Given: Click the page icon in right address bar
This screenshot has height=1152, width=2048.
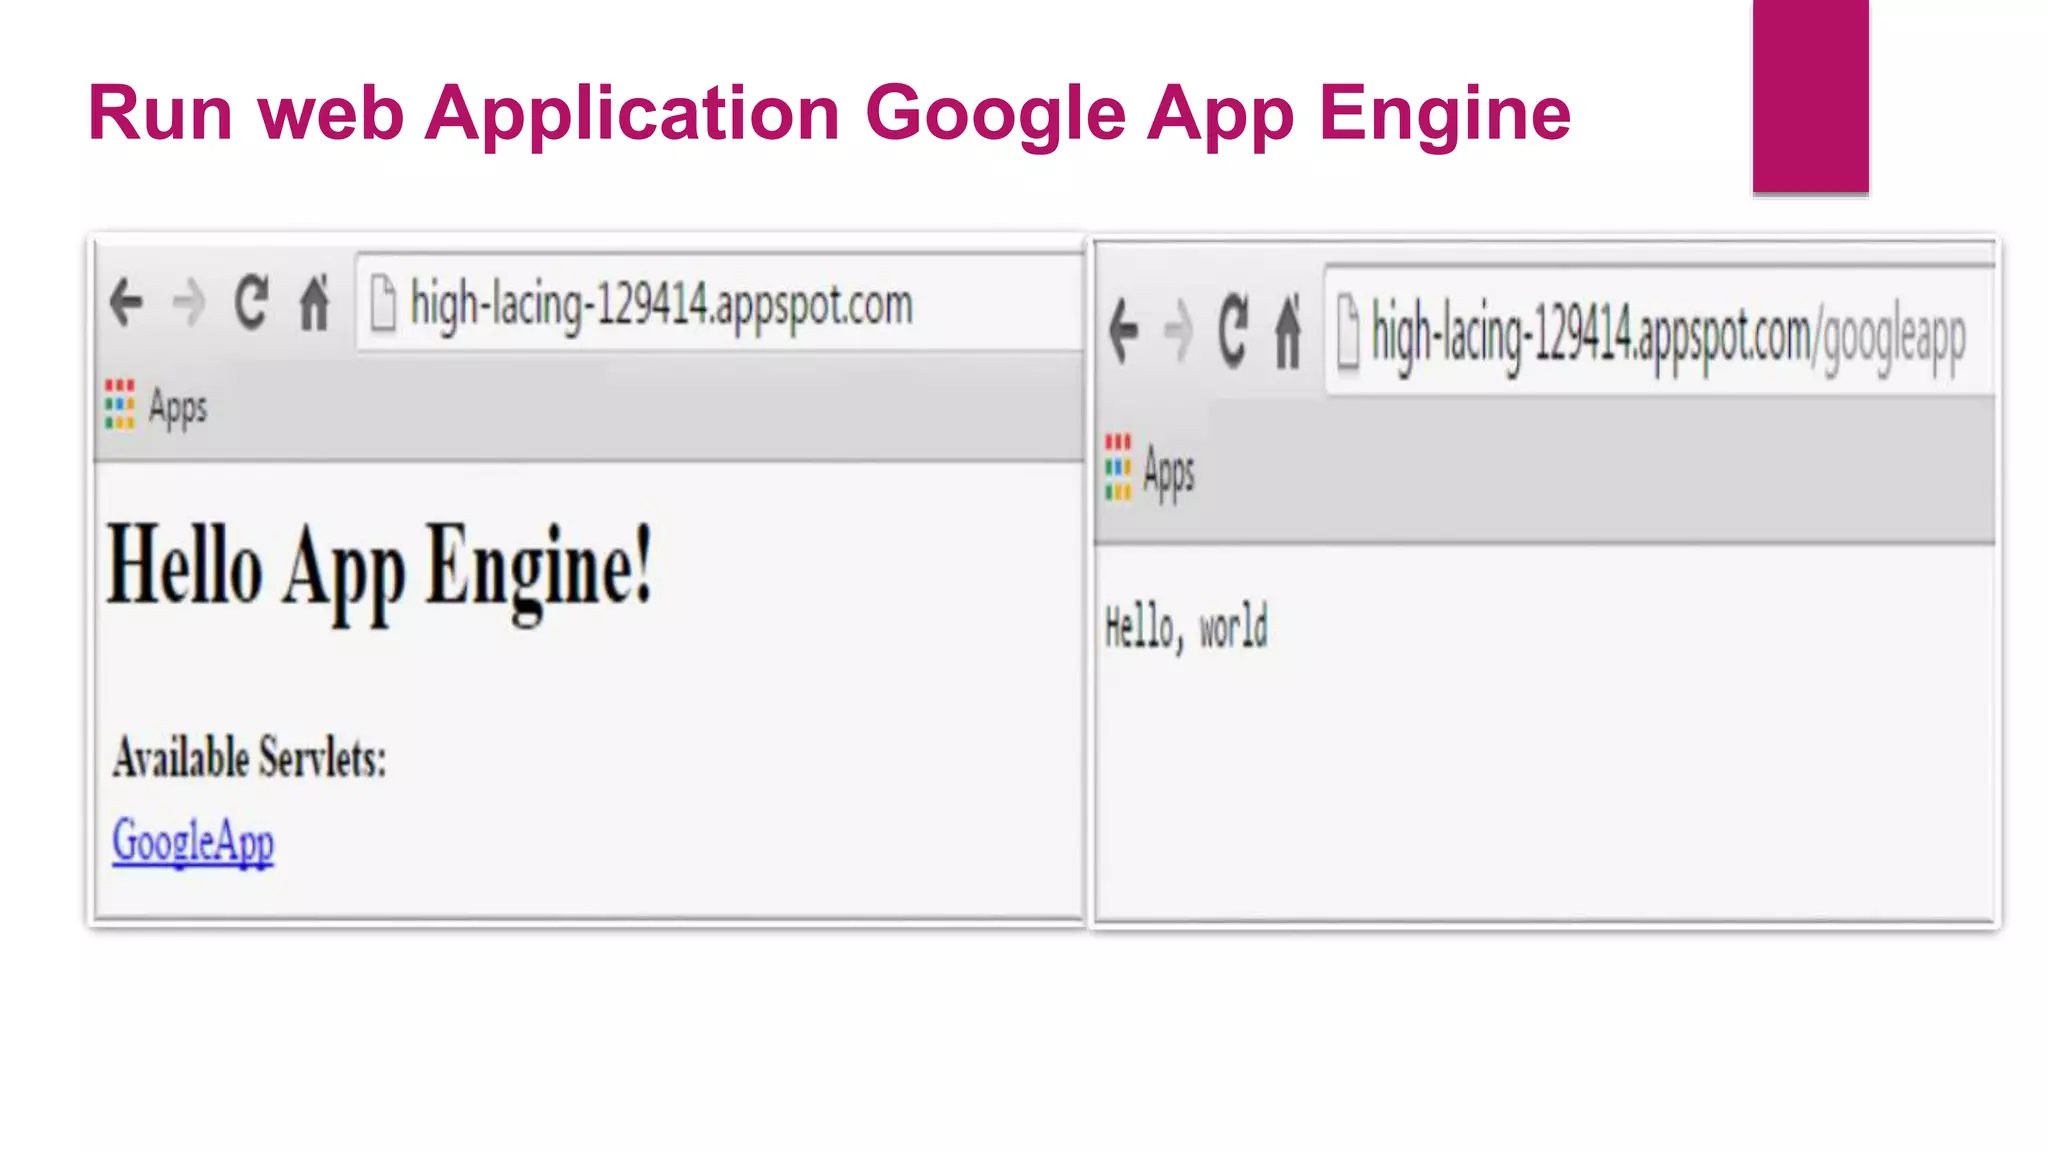Looking at the screenshot, I should pos(1348,332).
